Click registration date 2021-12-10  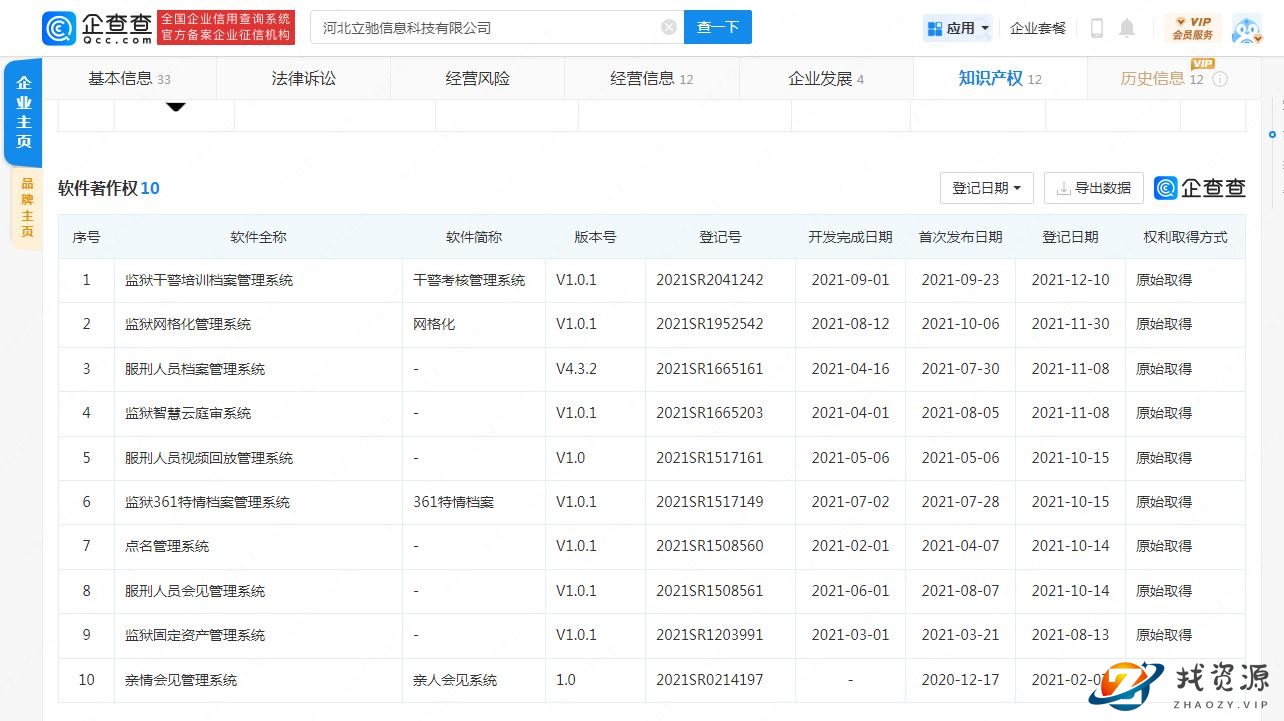click(x=1070, y=280)
